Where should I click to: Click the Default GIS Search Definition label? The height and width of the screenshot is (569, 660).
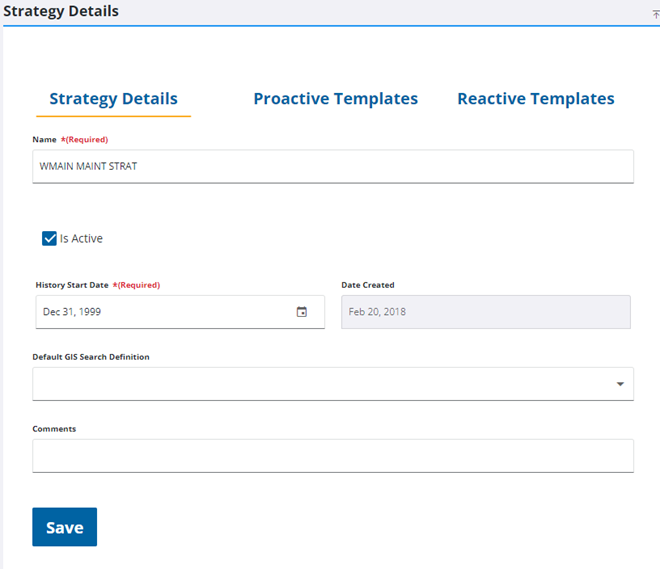tap(91, 357)
